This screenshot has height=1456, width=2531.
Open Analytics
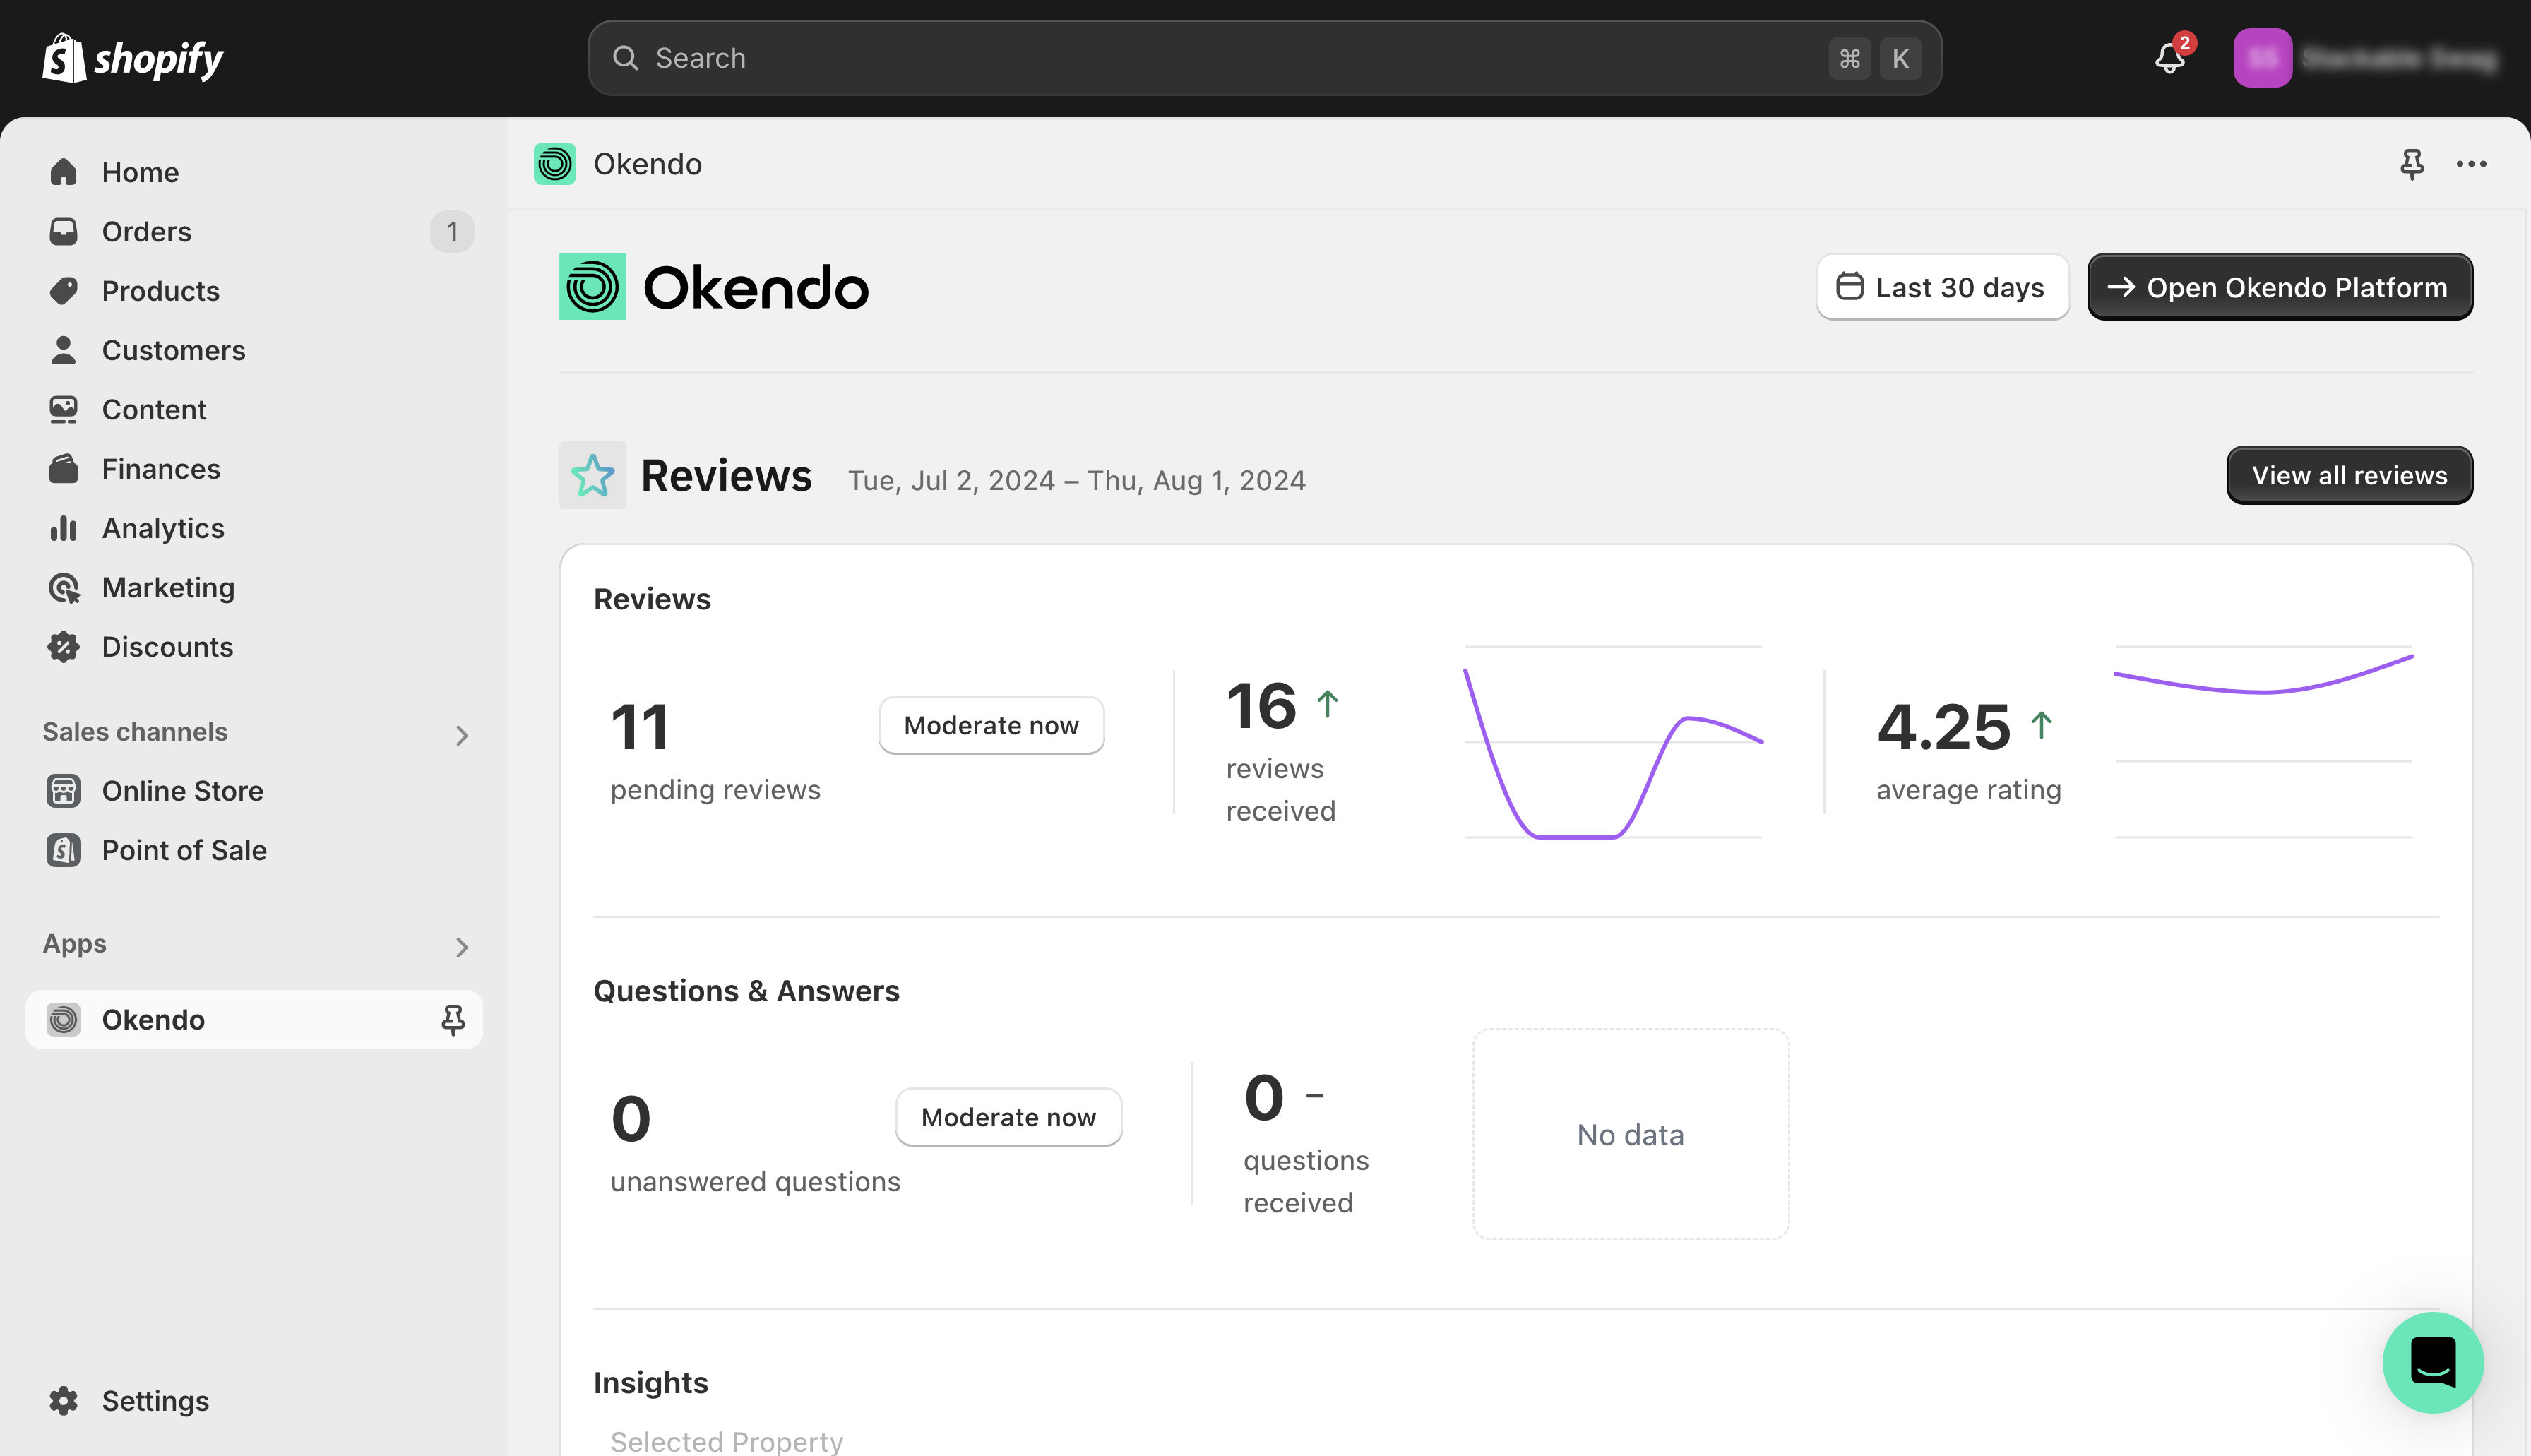pos(254,528)
